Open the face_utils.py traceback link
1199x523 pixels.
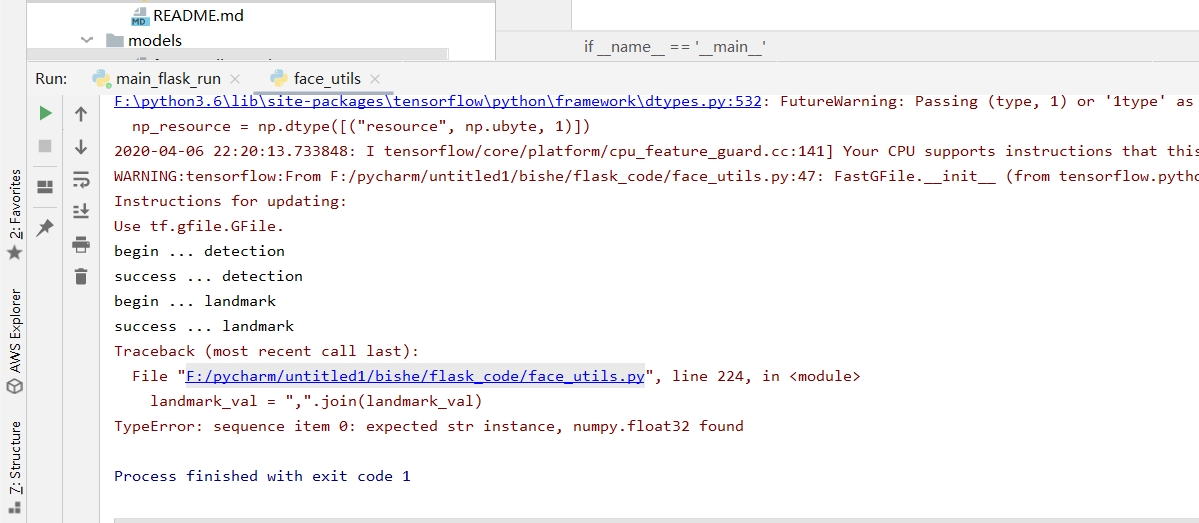click(x=415, y=376)
